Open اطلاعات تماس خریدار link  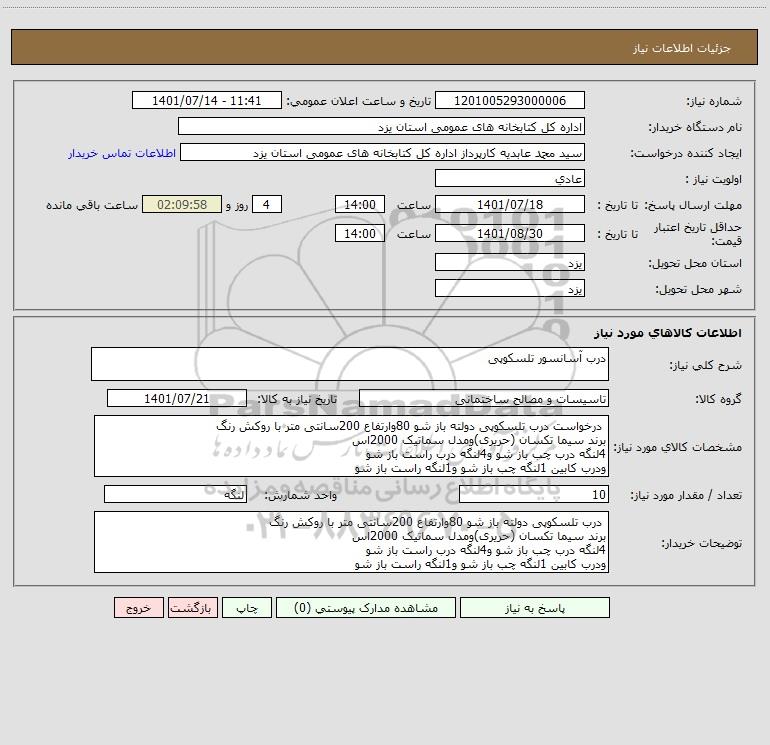[x=122, y=153]
